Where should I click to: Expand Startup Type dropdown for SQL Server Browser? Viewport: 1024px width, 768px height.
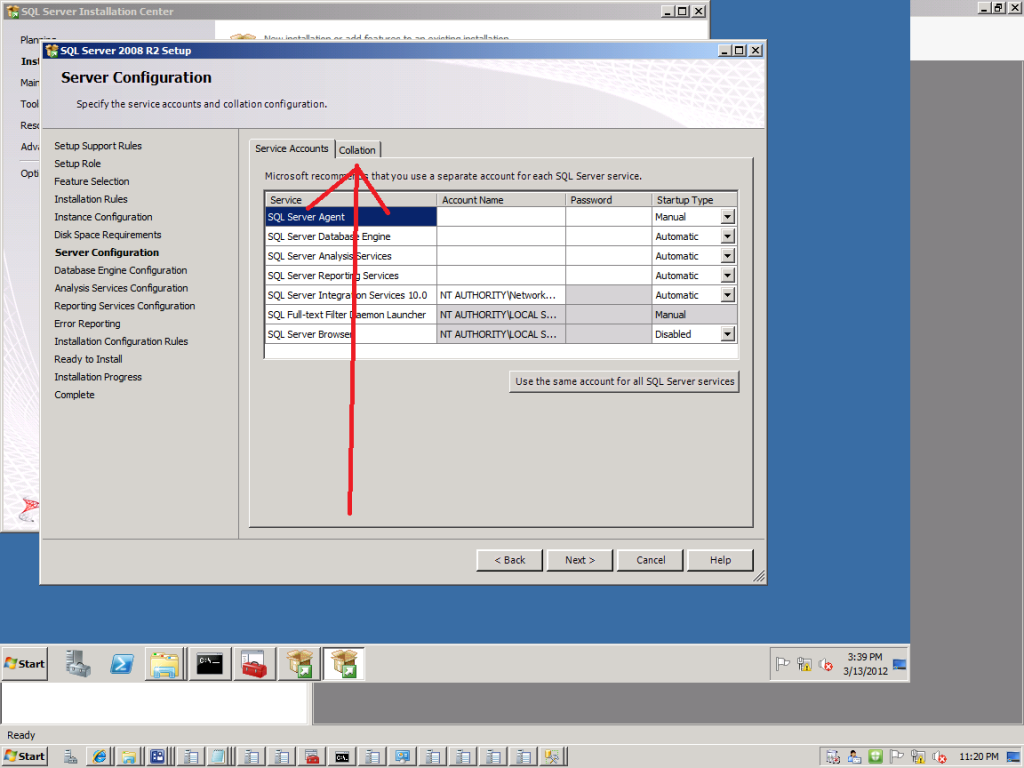pyautogui.click(x=728, y=335)
